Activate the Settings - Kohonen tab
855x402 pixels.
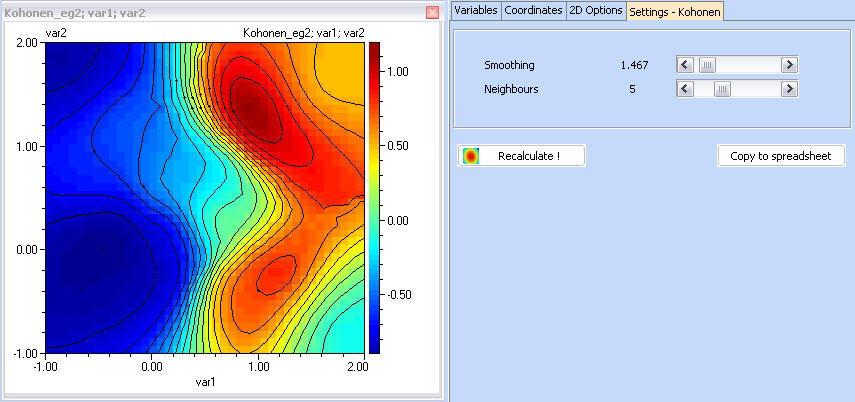(675, 11)
